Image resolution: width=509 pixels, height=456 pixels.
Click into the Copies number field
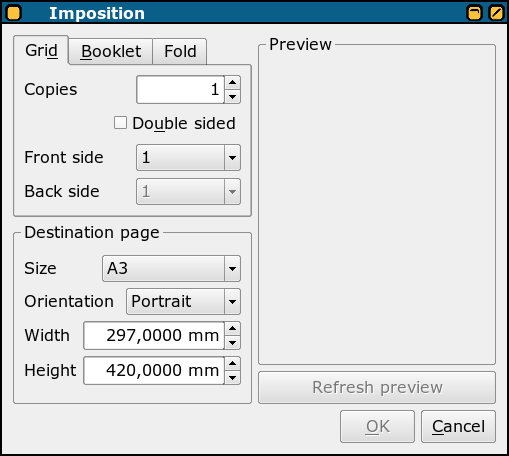(x=180, y=89)
